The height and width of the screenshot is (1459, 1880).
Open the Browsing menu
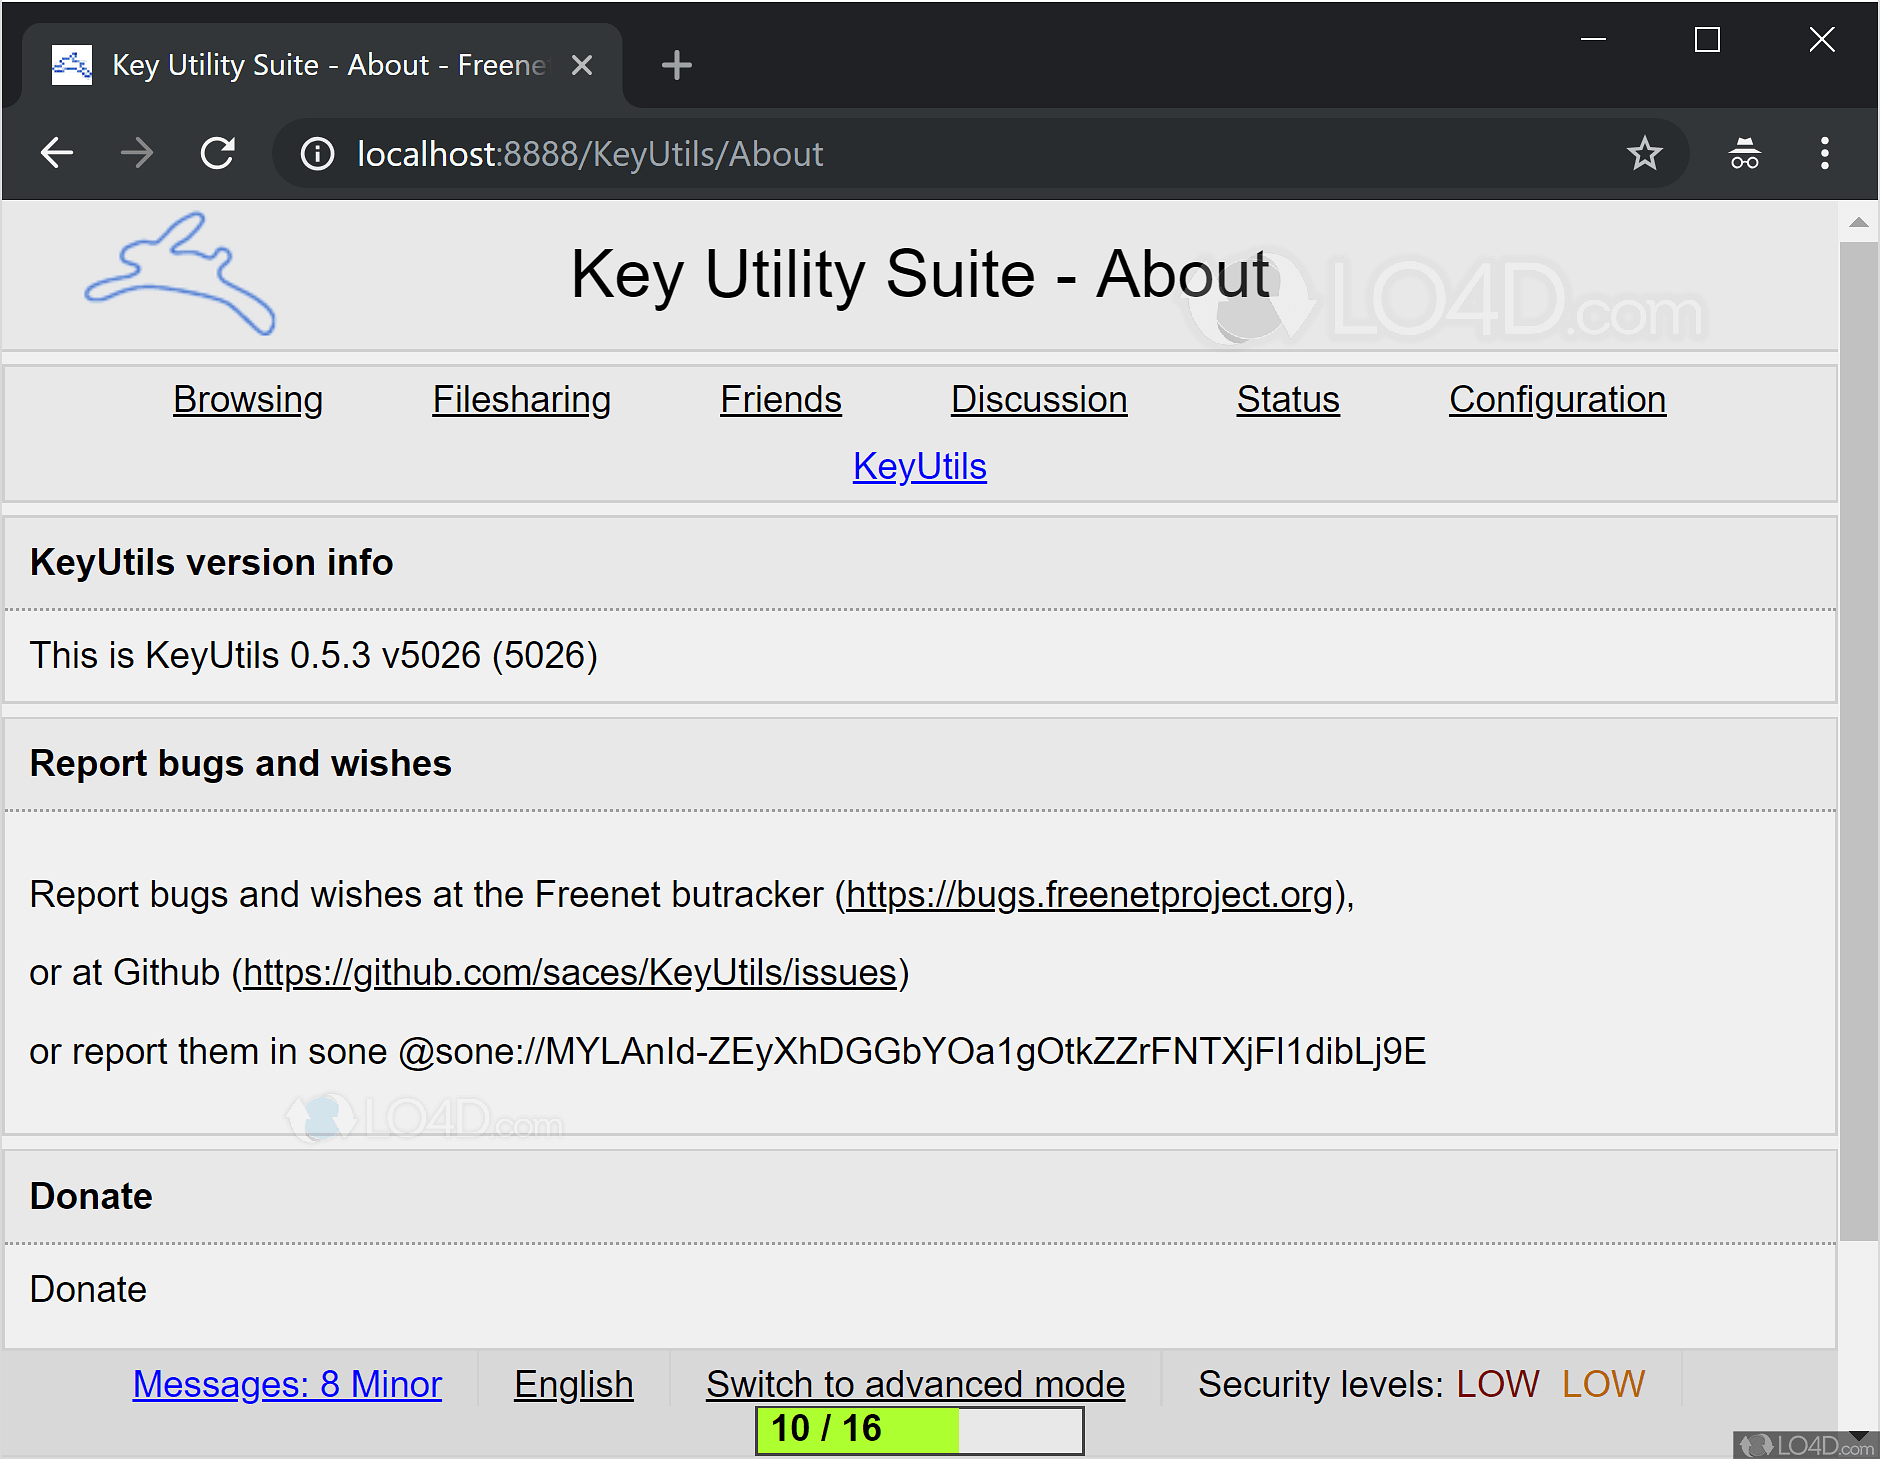click(x=248, y=400)
